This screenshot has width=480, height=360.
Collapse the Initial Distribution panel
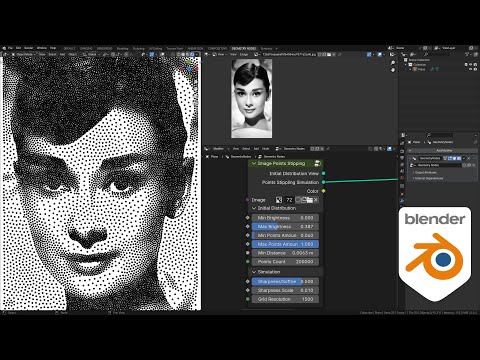click(254, 208)
